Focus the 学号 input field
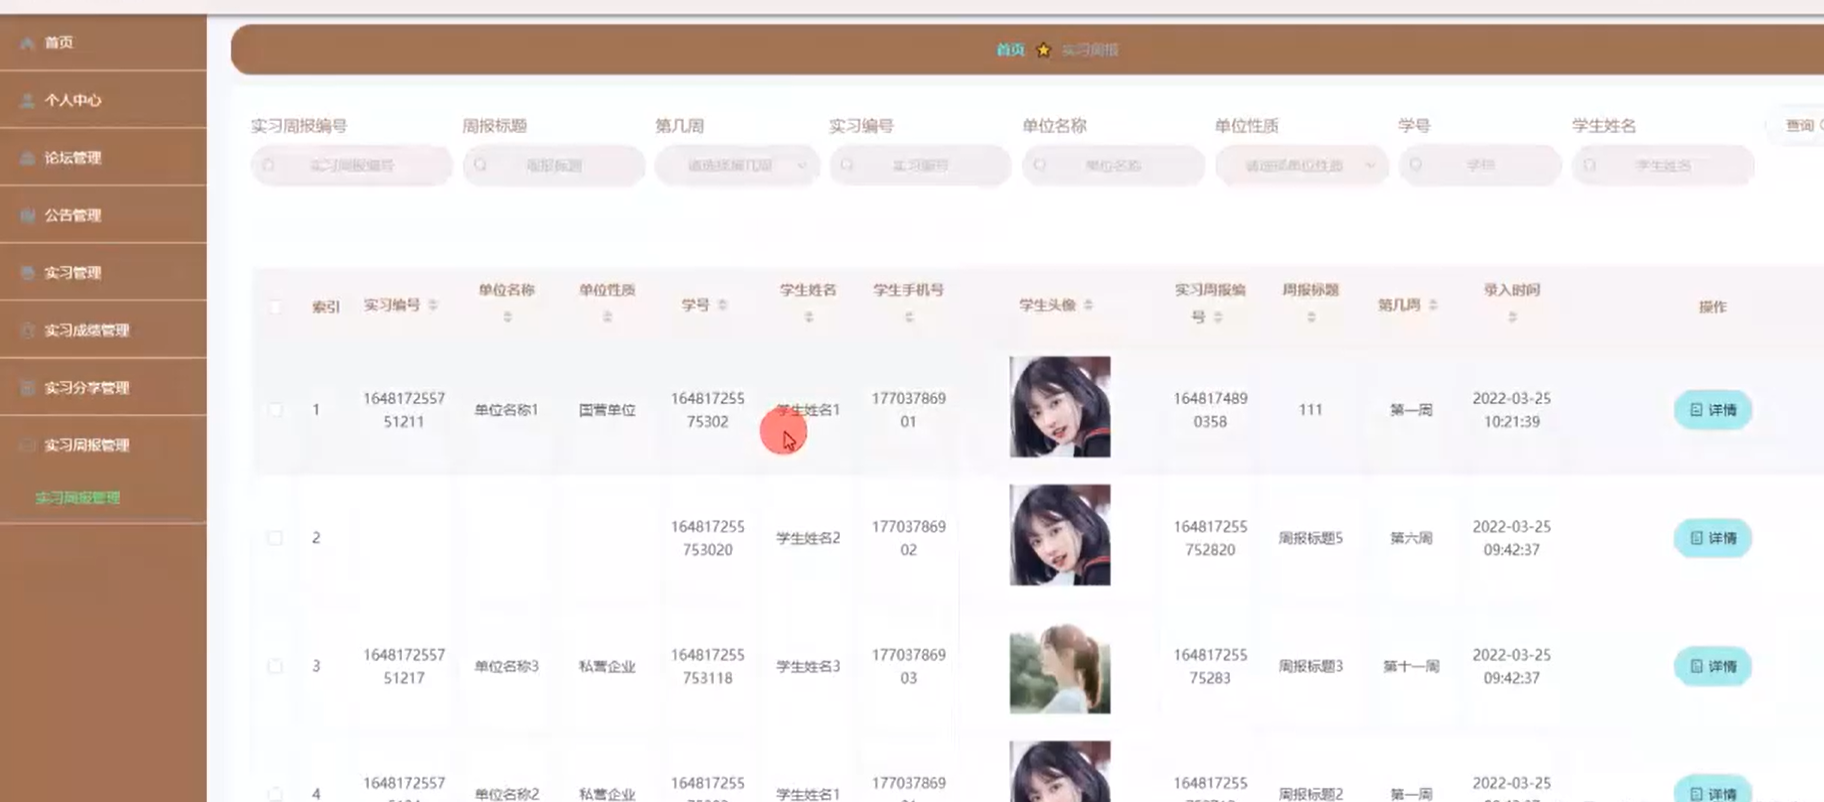Image resolution: width=1824 pixels, height=802 pixels. 1480,165
